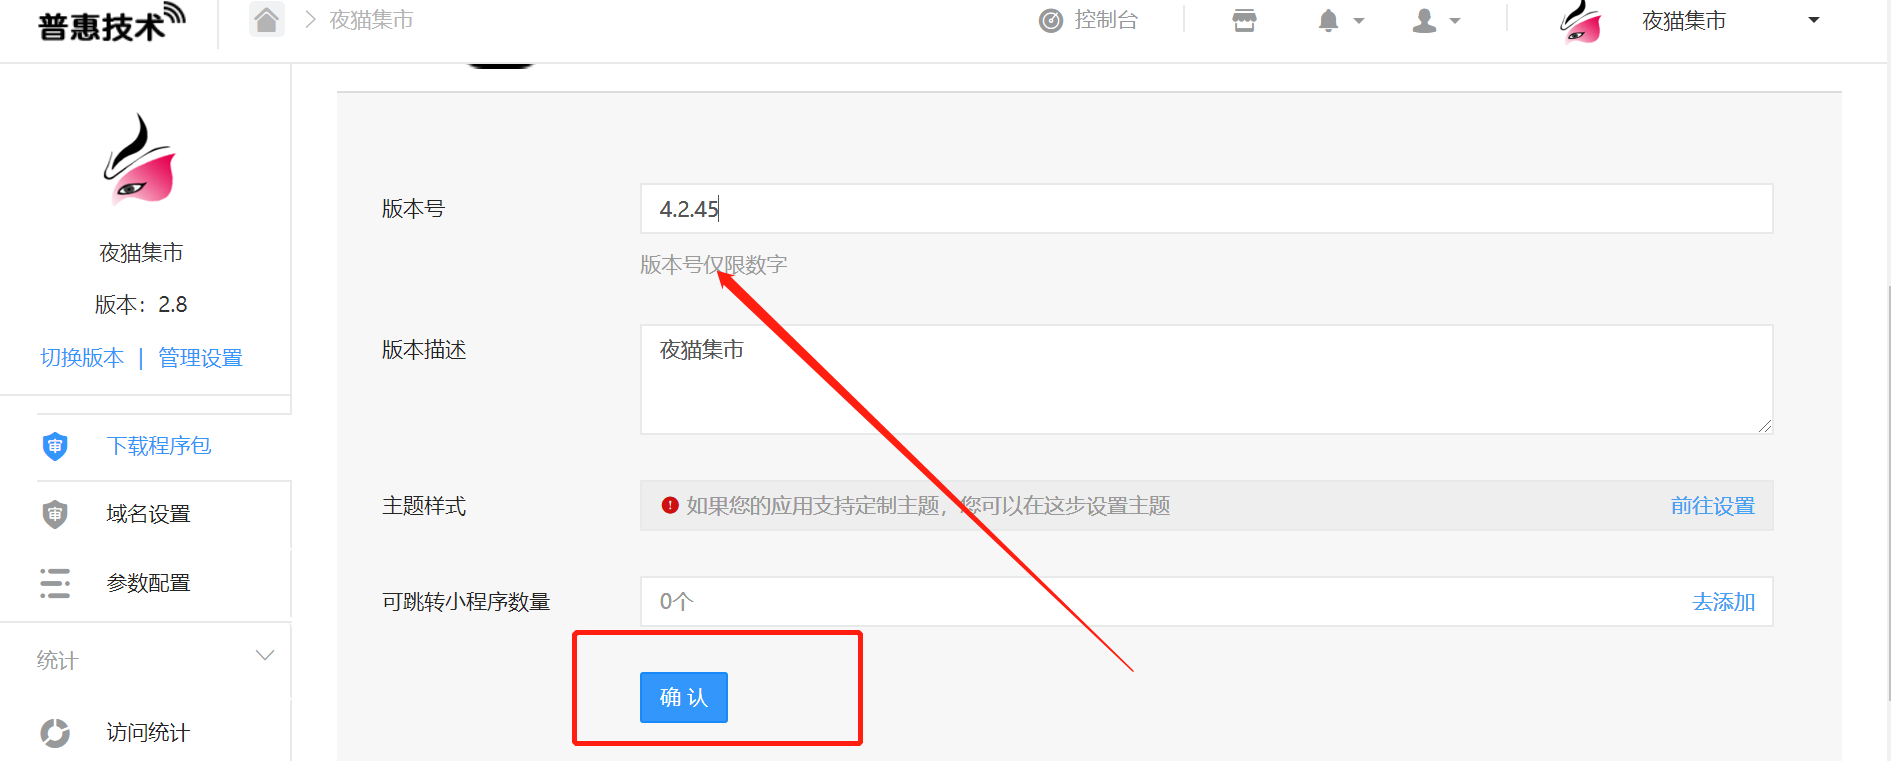Expand the notification bell dropdown arrow

(1359, 21)
